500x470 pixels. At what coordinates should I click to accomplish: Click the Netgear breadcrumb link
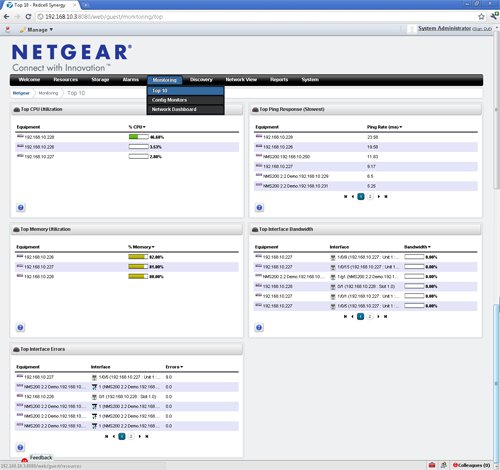(x=21, y=93)
